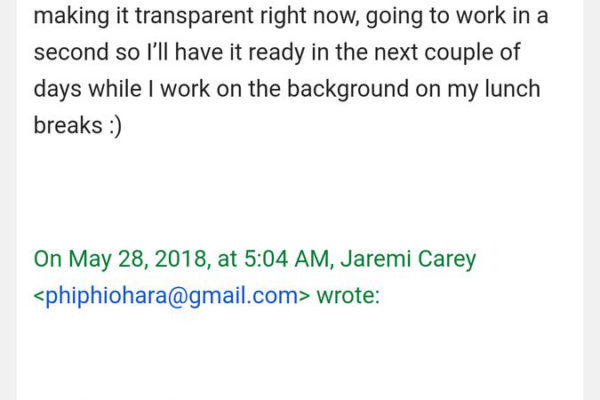
Task: Click the gray right margin beside the email card
Action: click(x=592, y=200)
